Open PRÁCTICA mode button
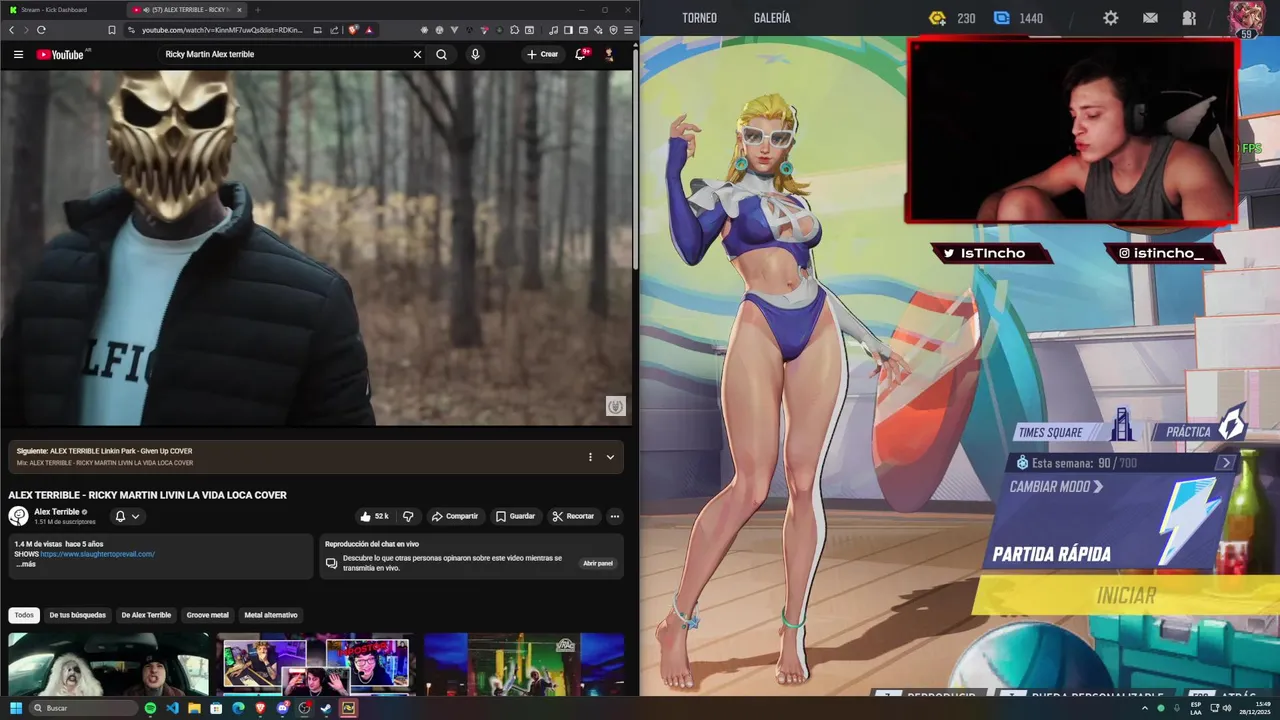1280x720 pixels. [1201, 432]
